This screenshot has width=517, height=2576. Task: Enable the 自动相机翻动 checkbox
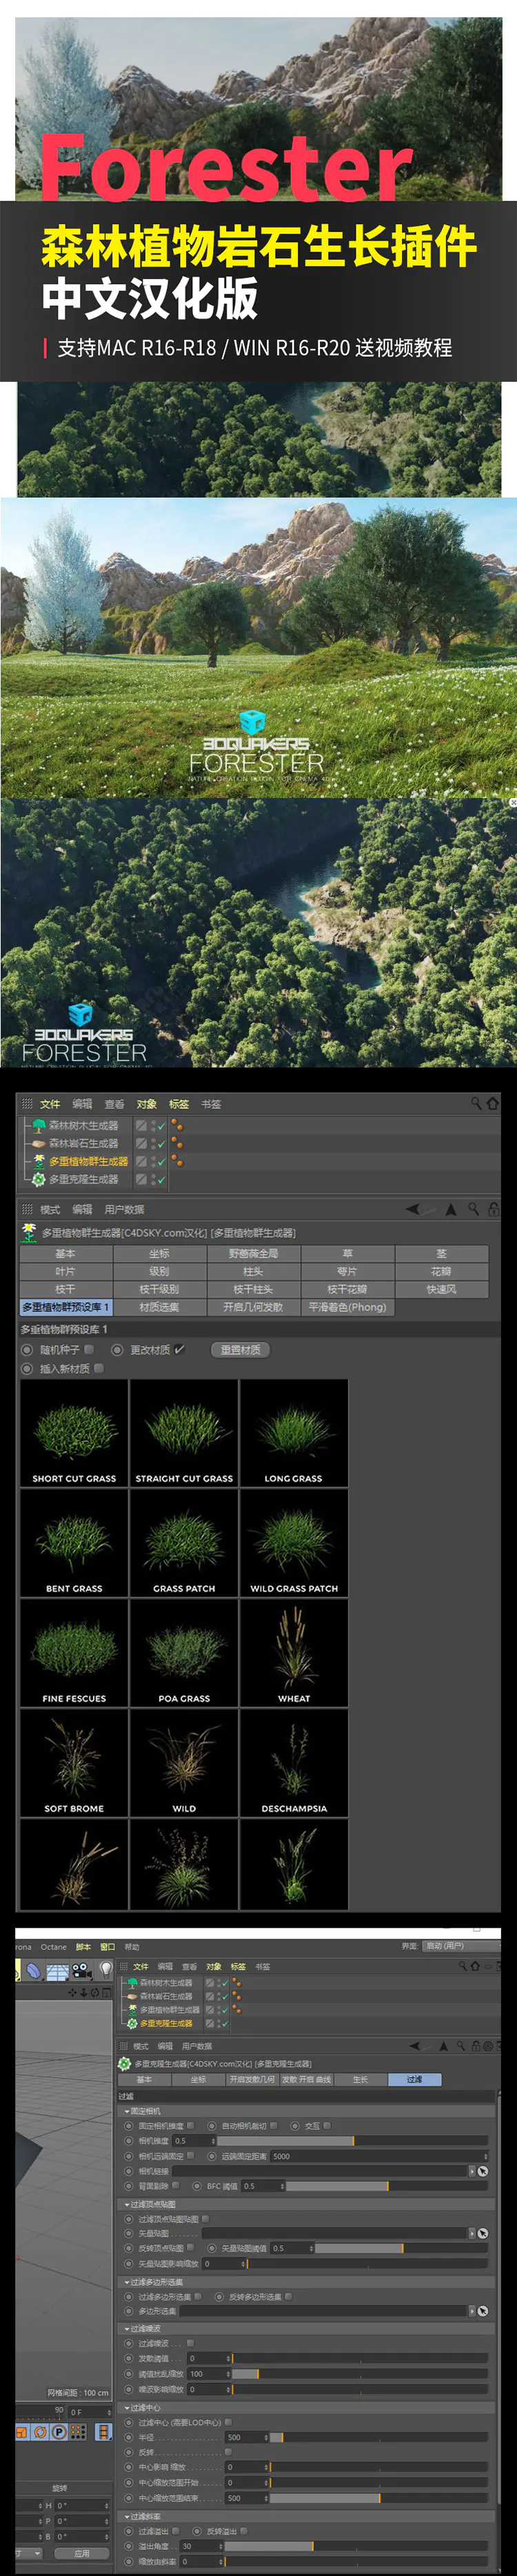[x=274, y=2125]
